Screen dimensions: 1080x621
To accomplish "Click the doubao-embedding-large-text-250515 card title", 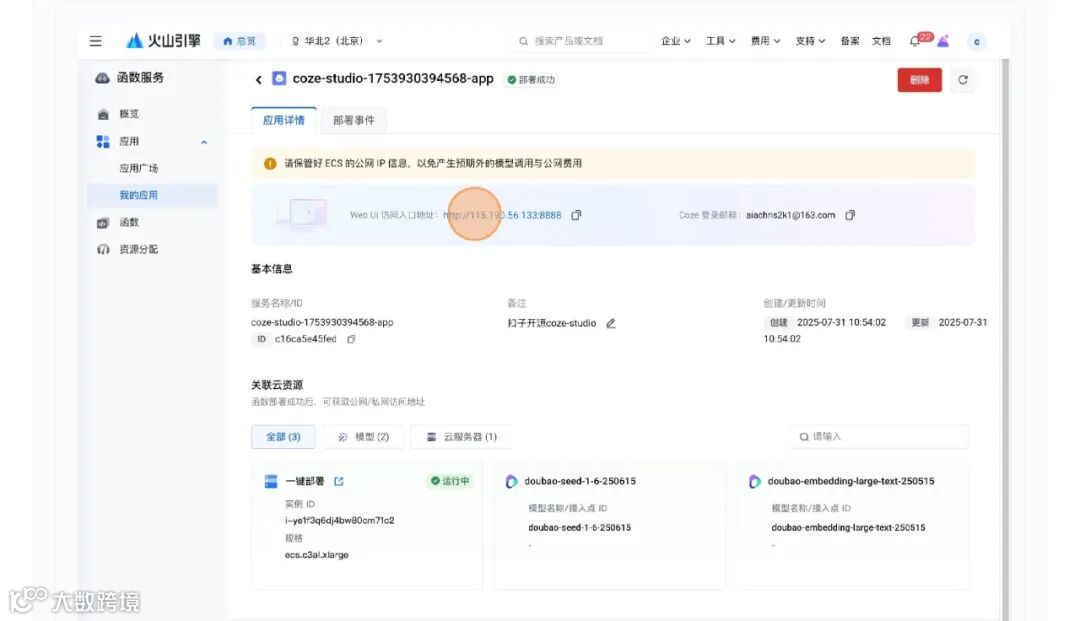I will pos(851,481).
